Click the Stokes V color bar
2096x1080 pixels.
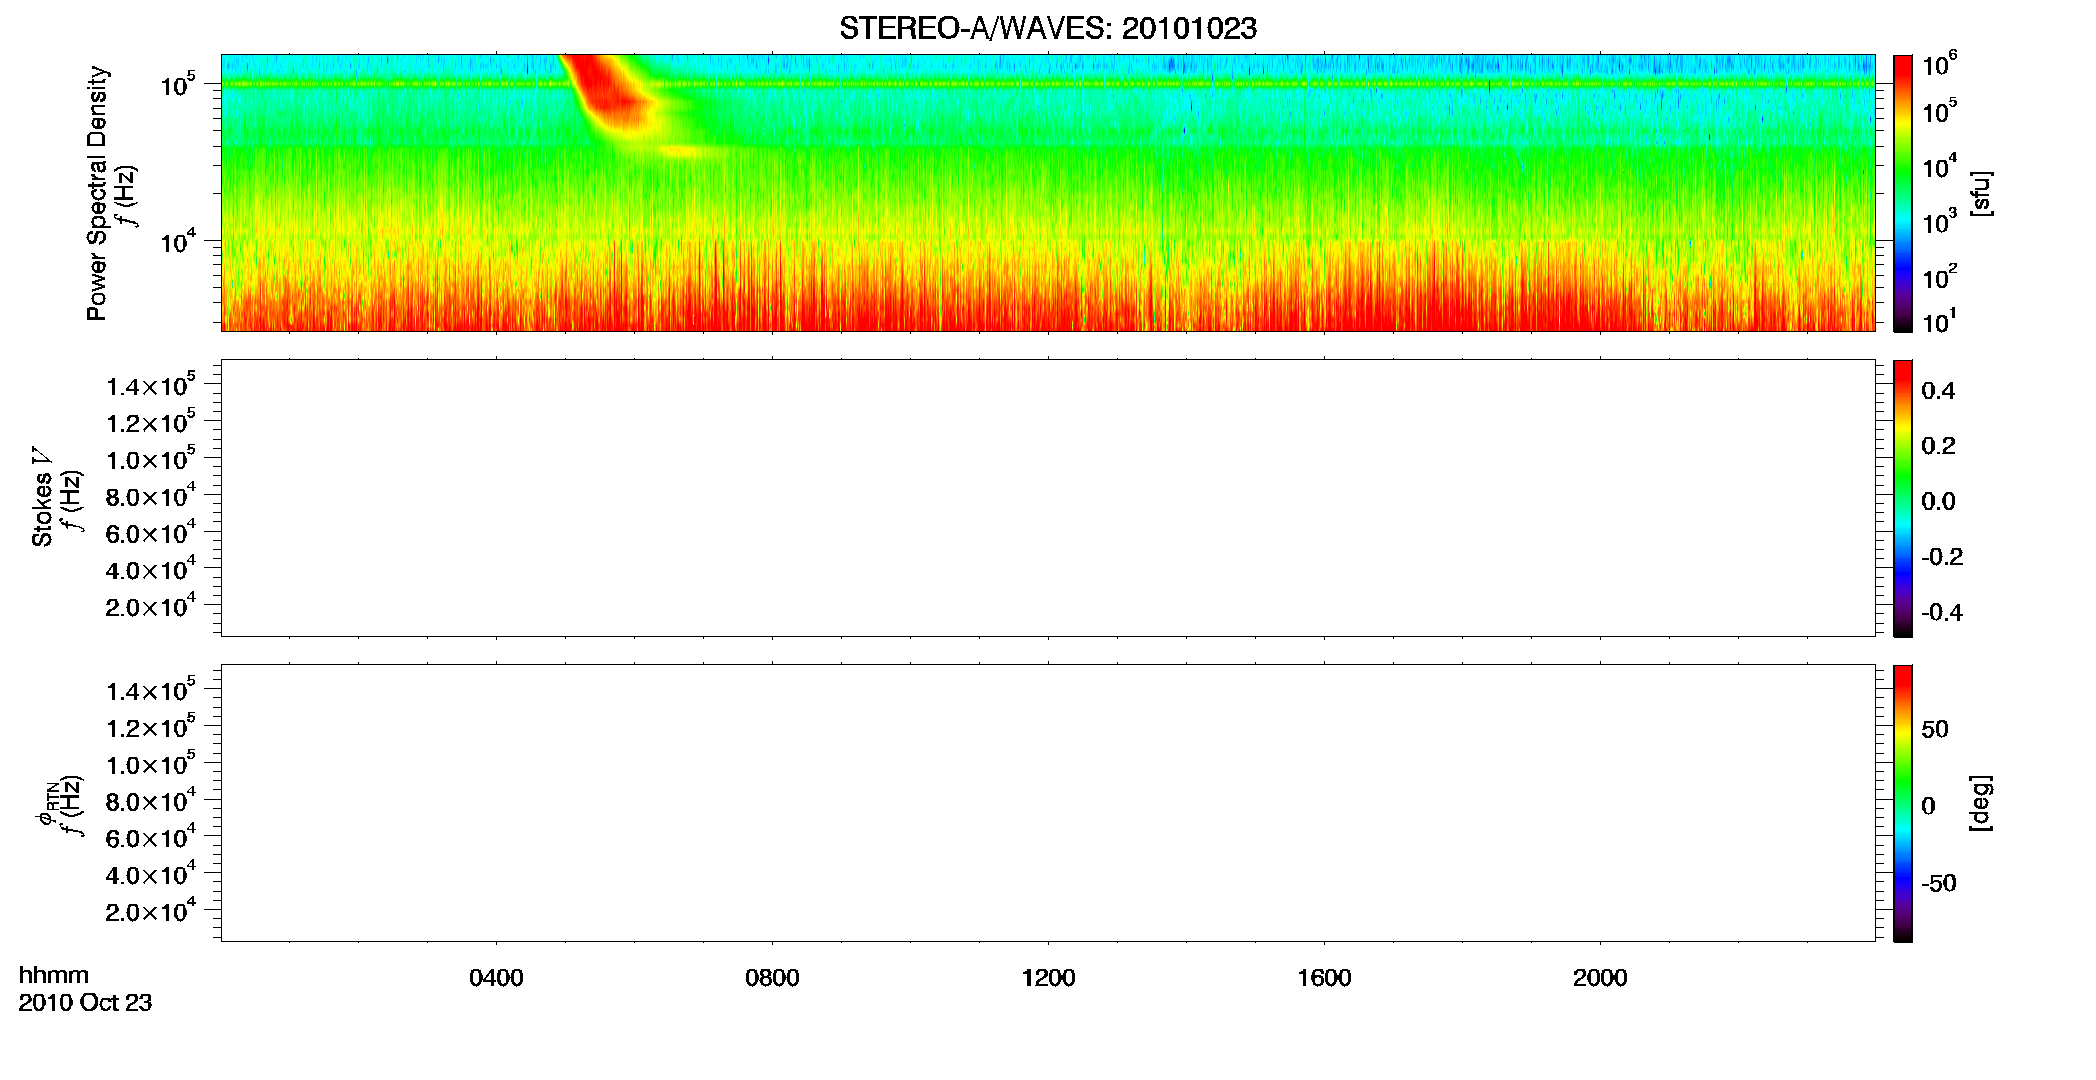point(1903,498)
